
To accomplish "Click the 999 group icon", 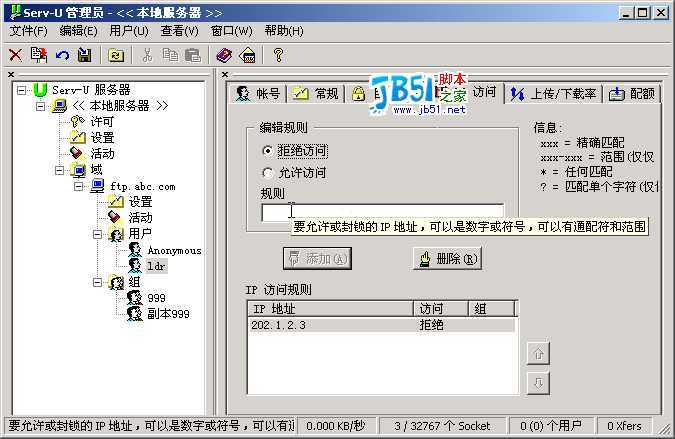I will click(135, 298).
